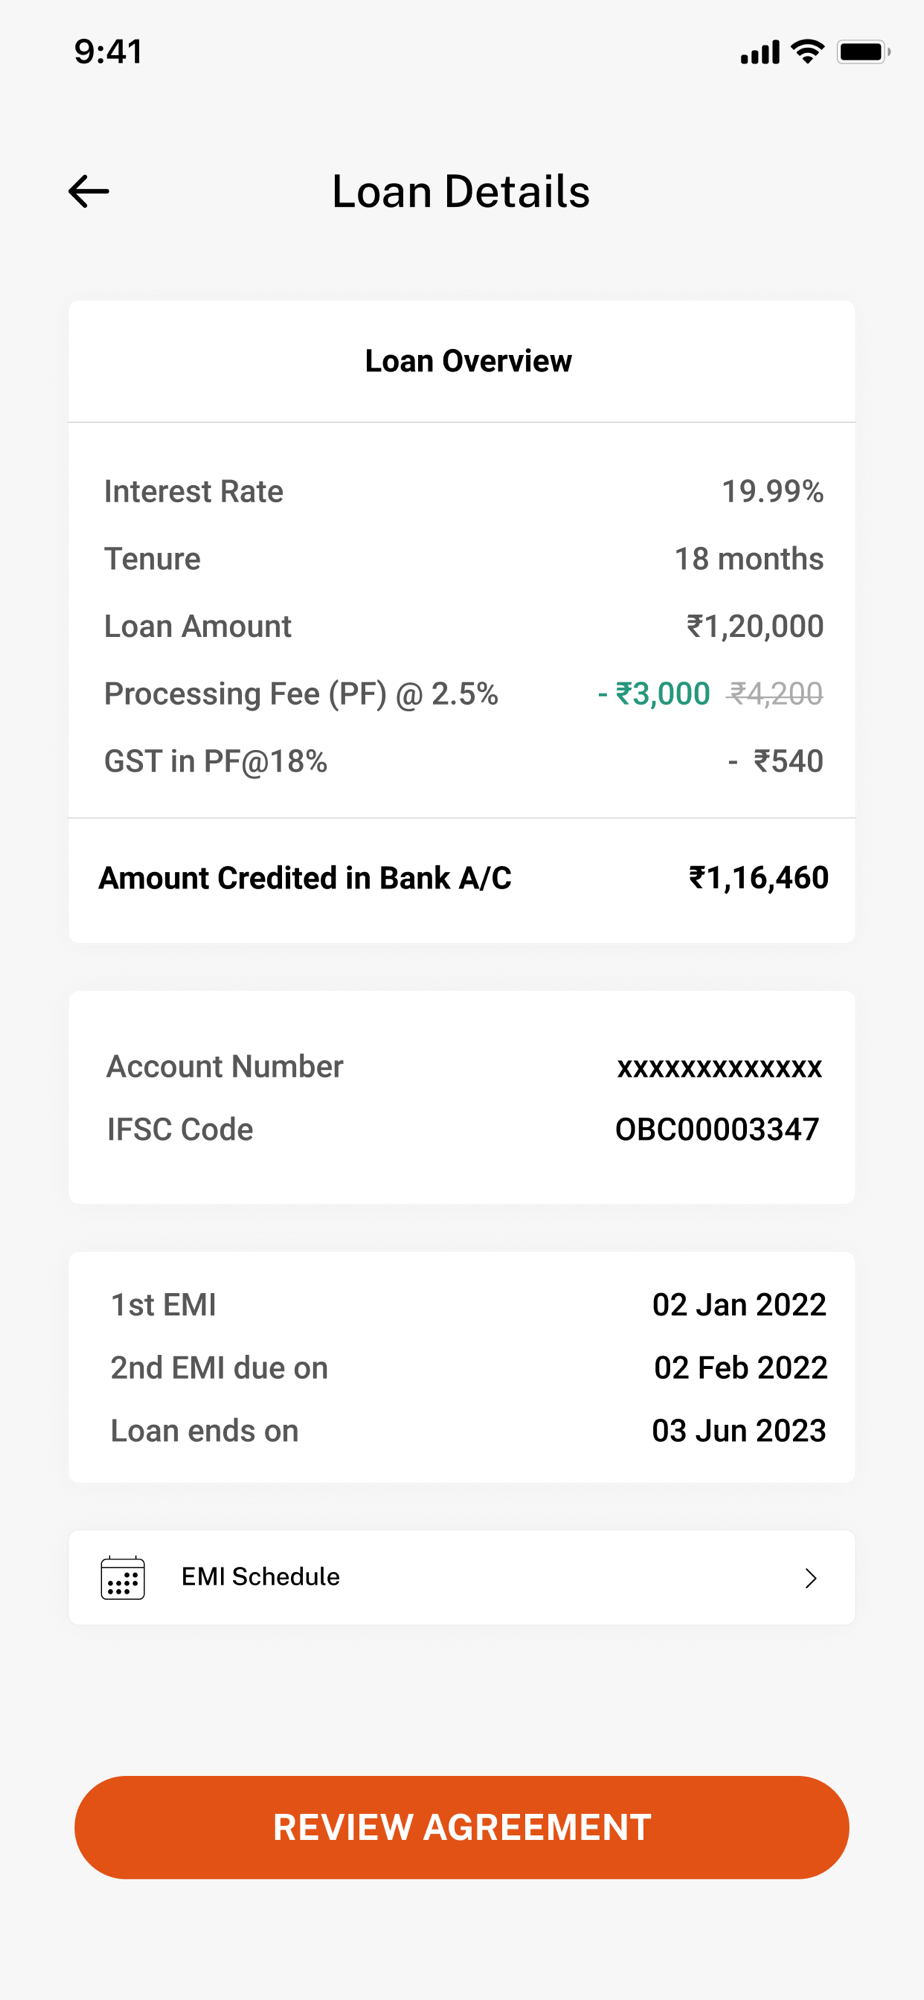Tap the REVIEW AGREEMENT button

462,1827
